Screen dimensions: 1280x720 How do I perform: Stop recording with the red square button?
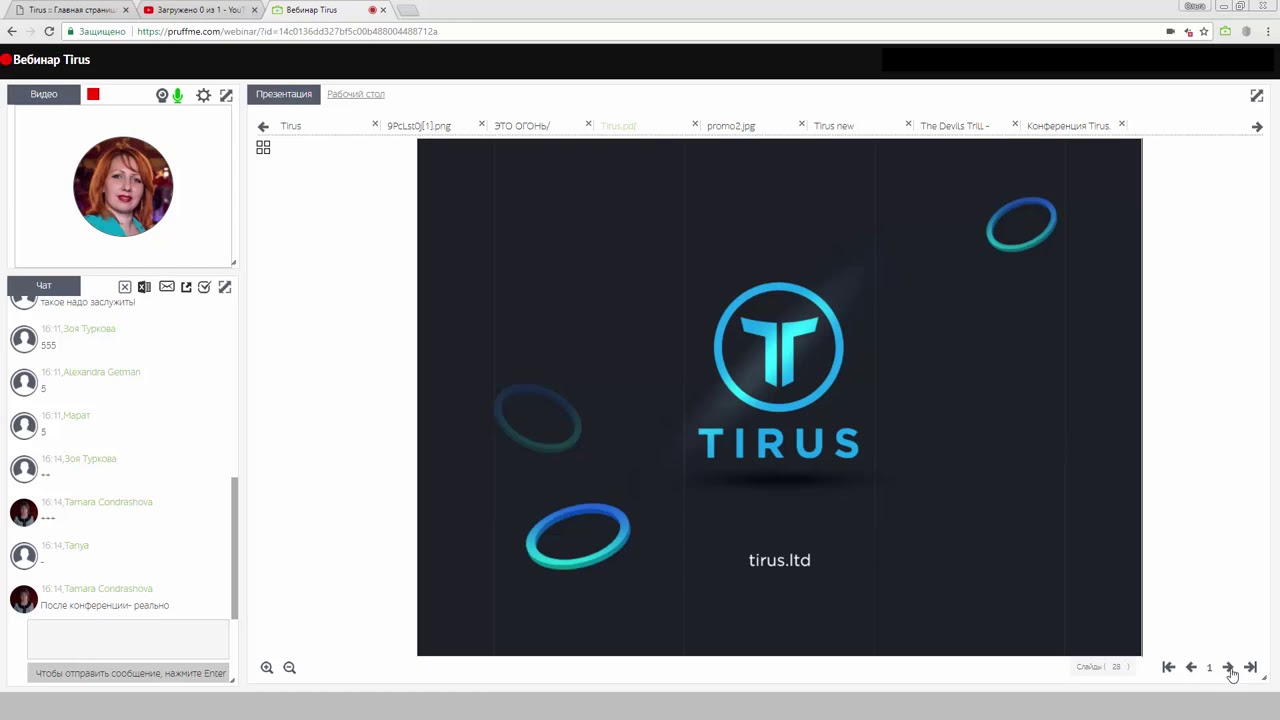point(93,94)
